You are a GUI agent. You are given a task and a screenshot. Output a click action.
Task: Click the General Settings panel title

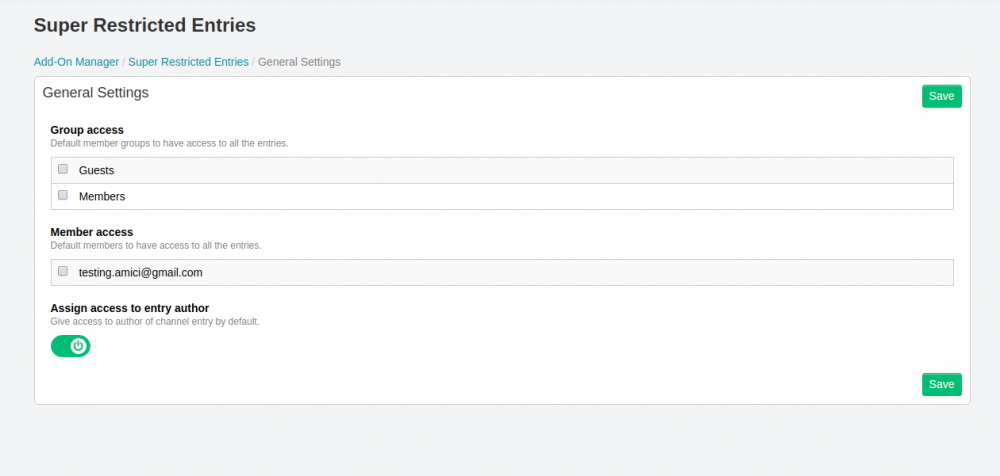click(x=96, y=93)
